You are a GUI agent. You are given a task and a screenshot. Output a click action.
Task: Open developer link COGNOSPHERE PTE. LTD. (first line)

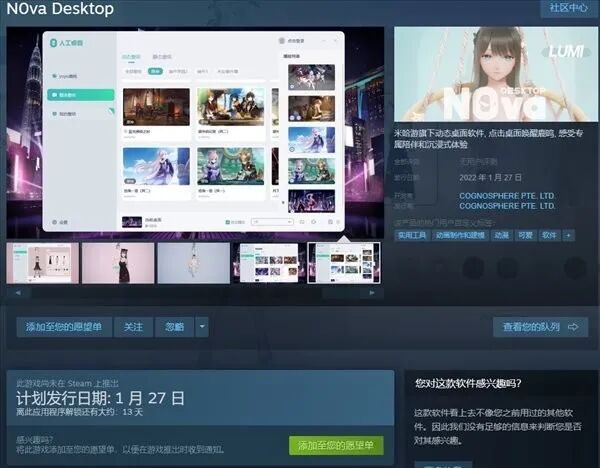pyautogui.click(x=507, y=196)
